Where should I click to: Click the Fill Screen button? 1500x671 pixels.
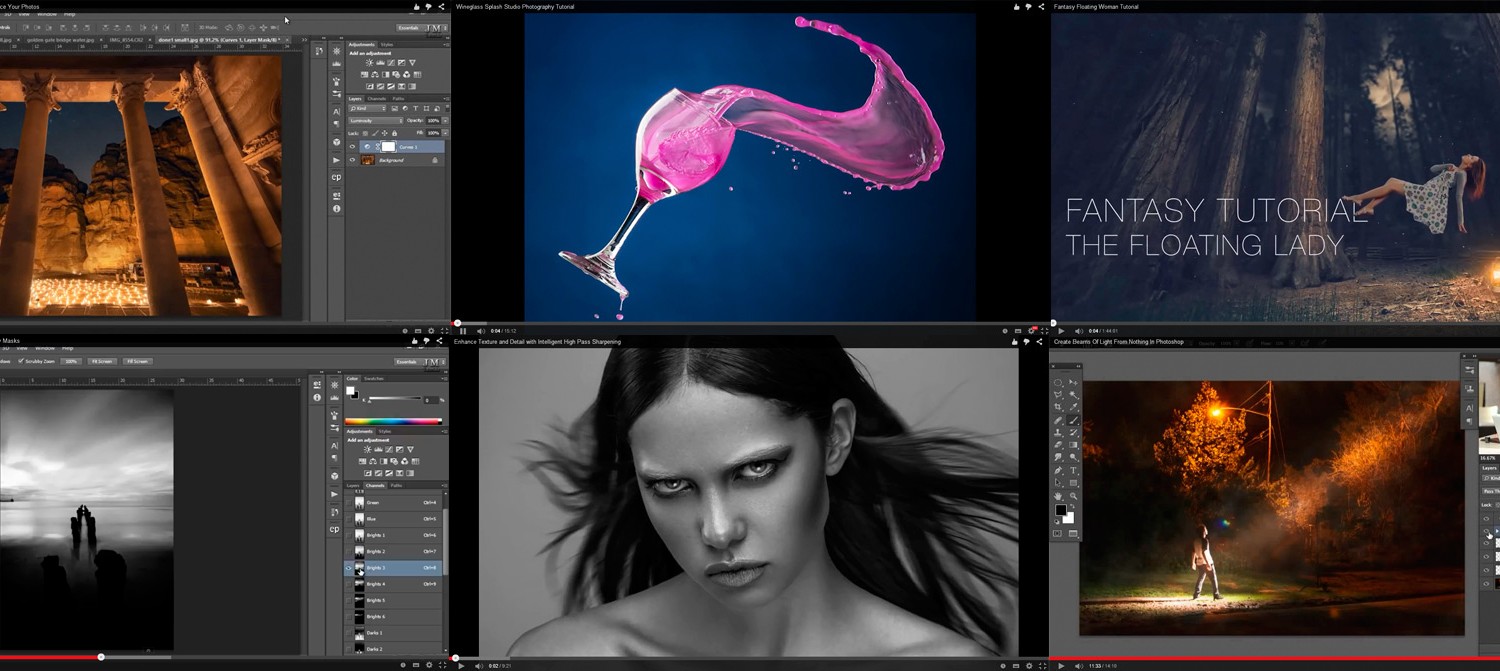[x=138, y=361]
